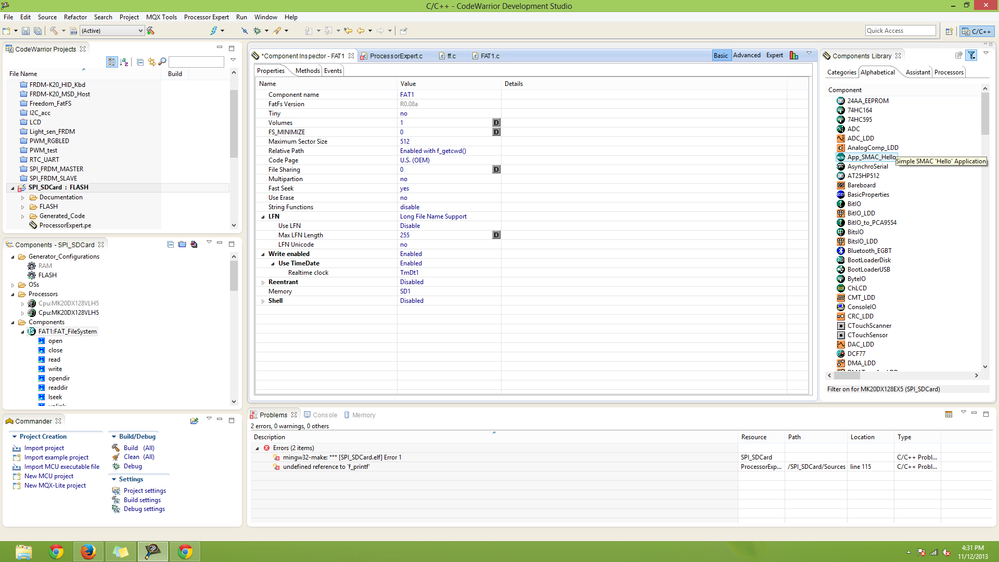Image resolution: width=999 pixels, height=562 pixels.
Task: Toggle LFN Unicode value 'no'
Action: click(403, 245)
